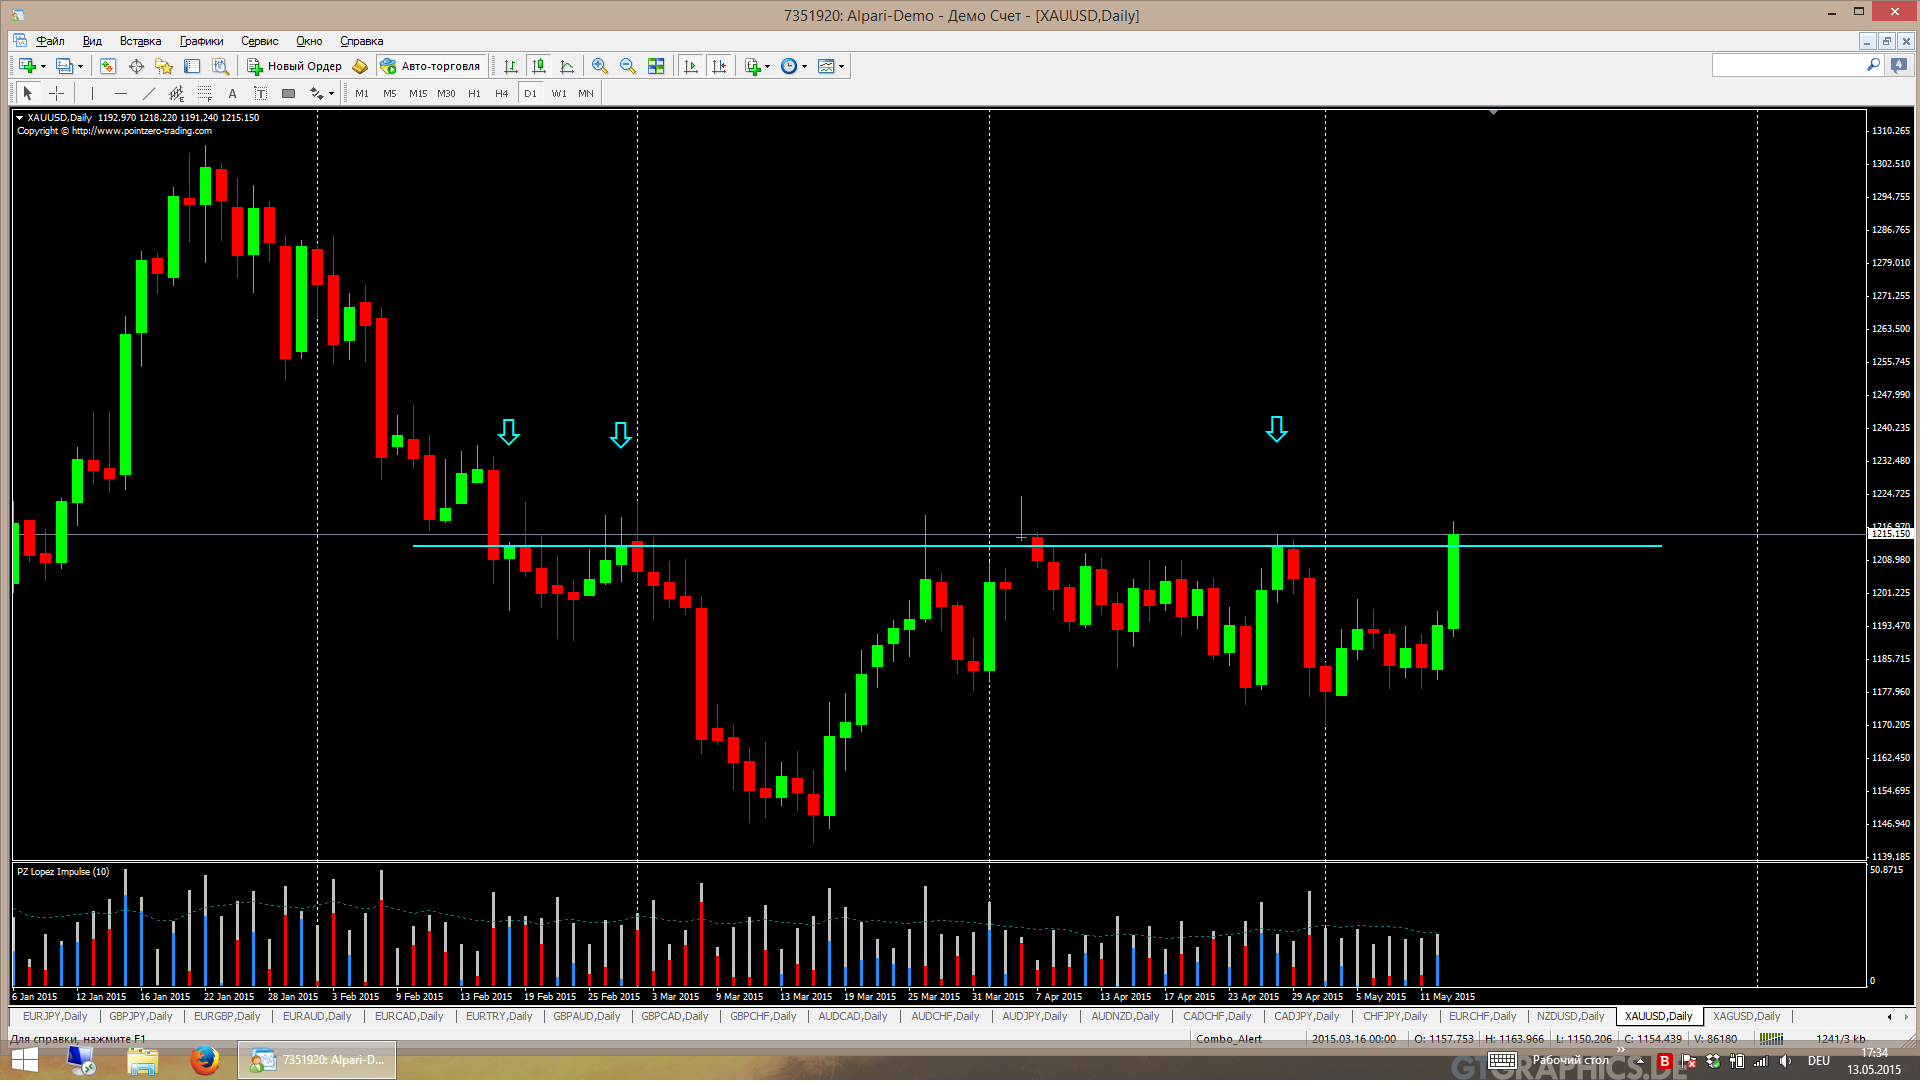
Task: Switch to bar chart
Action: pos(511,66)
